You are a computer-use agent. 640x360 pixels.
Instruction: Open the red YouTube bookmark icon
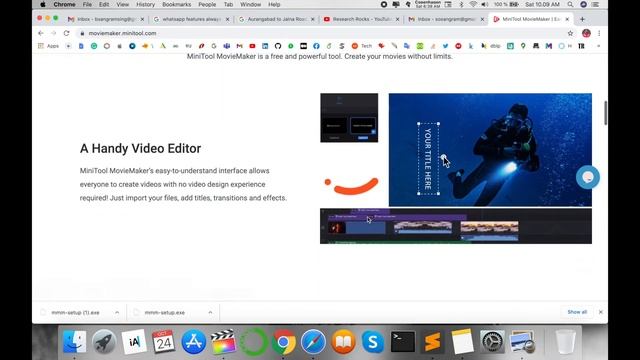(x=252, y=46)
